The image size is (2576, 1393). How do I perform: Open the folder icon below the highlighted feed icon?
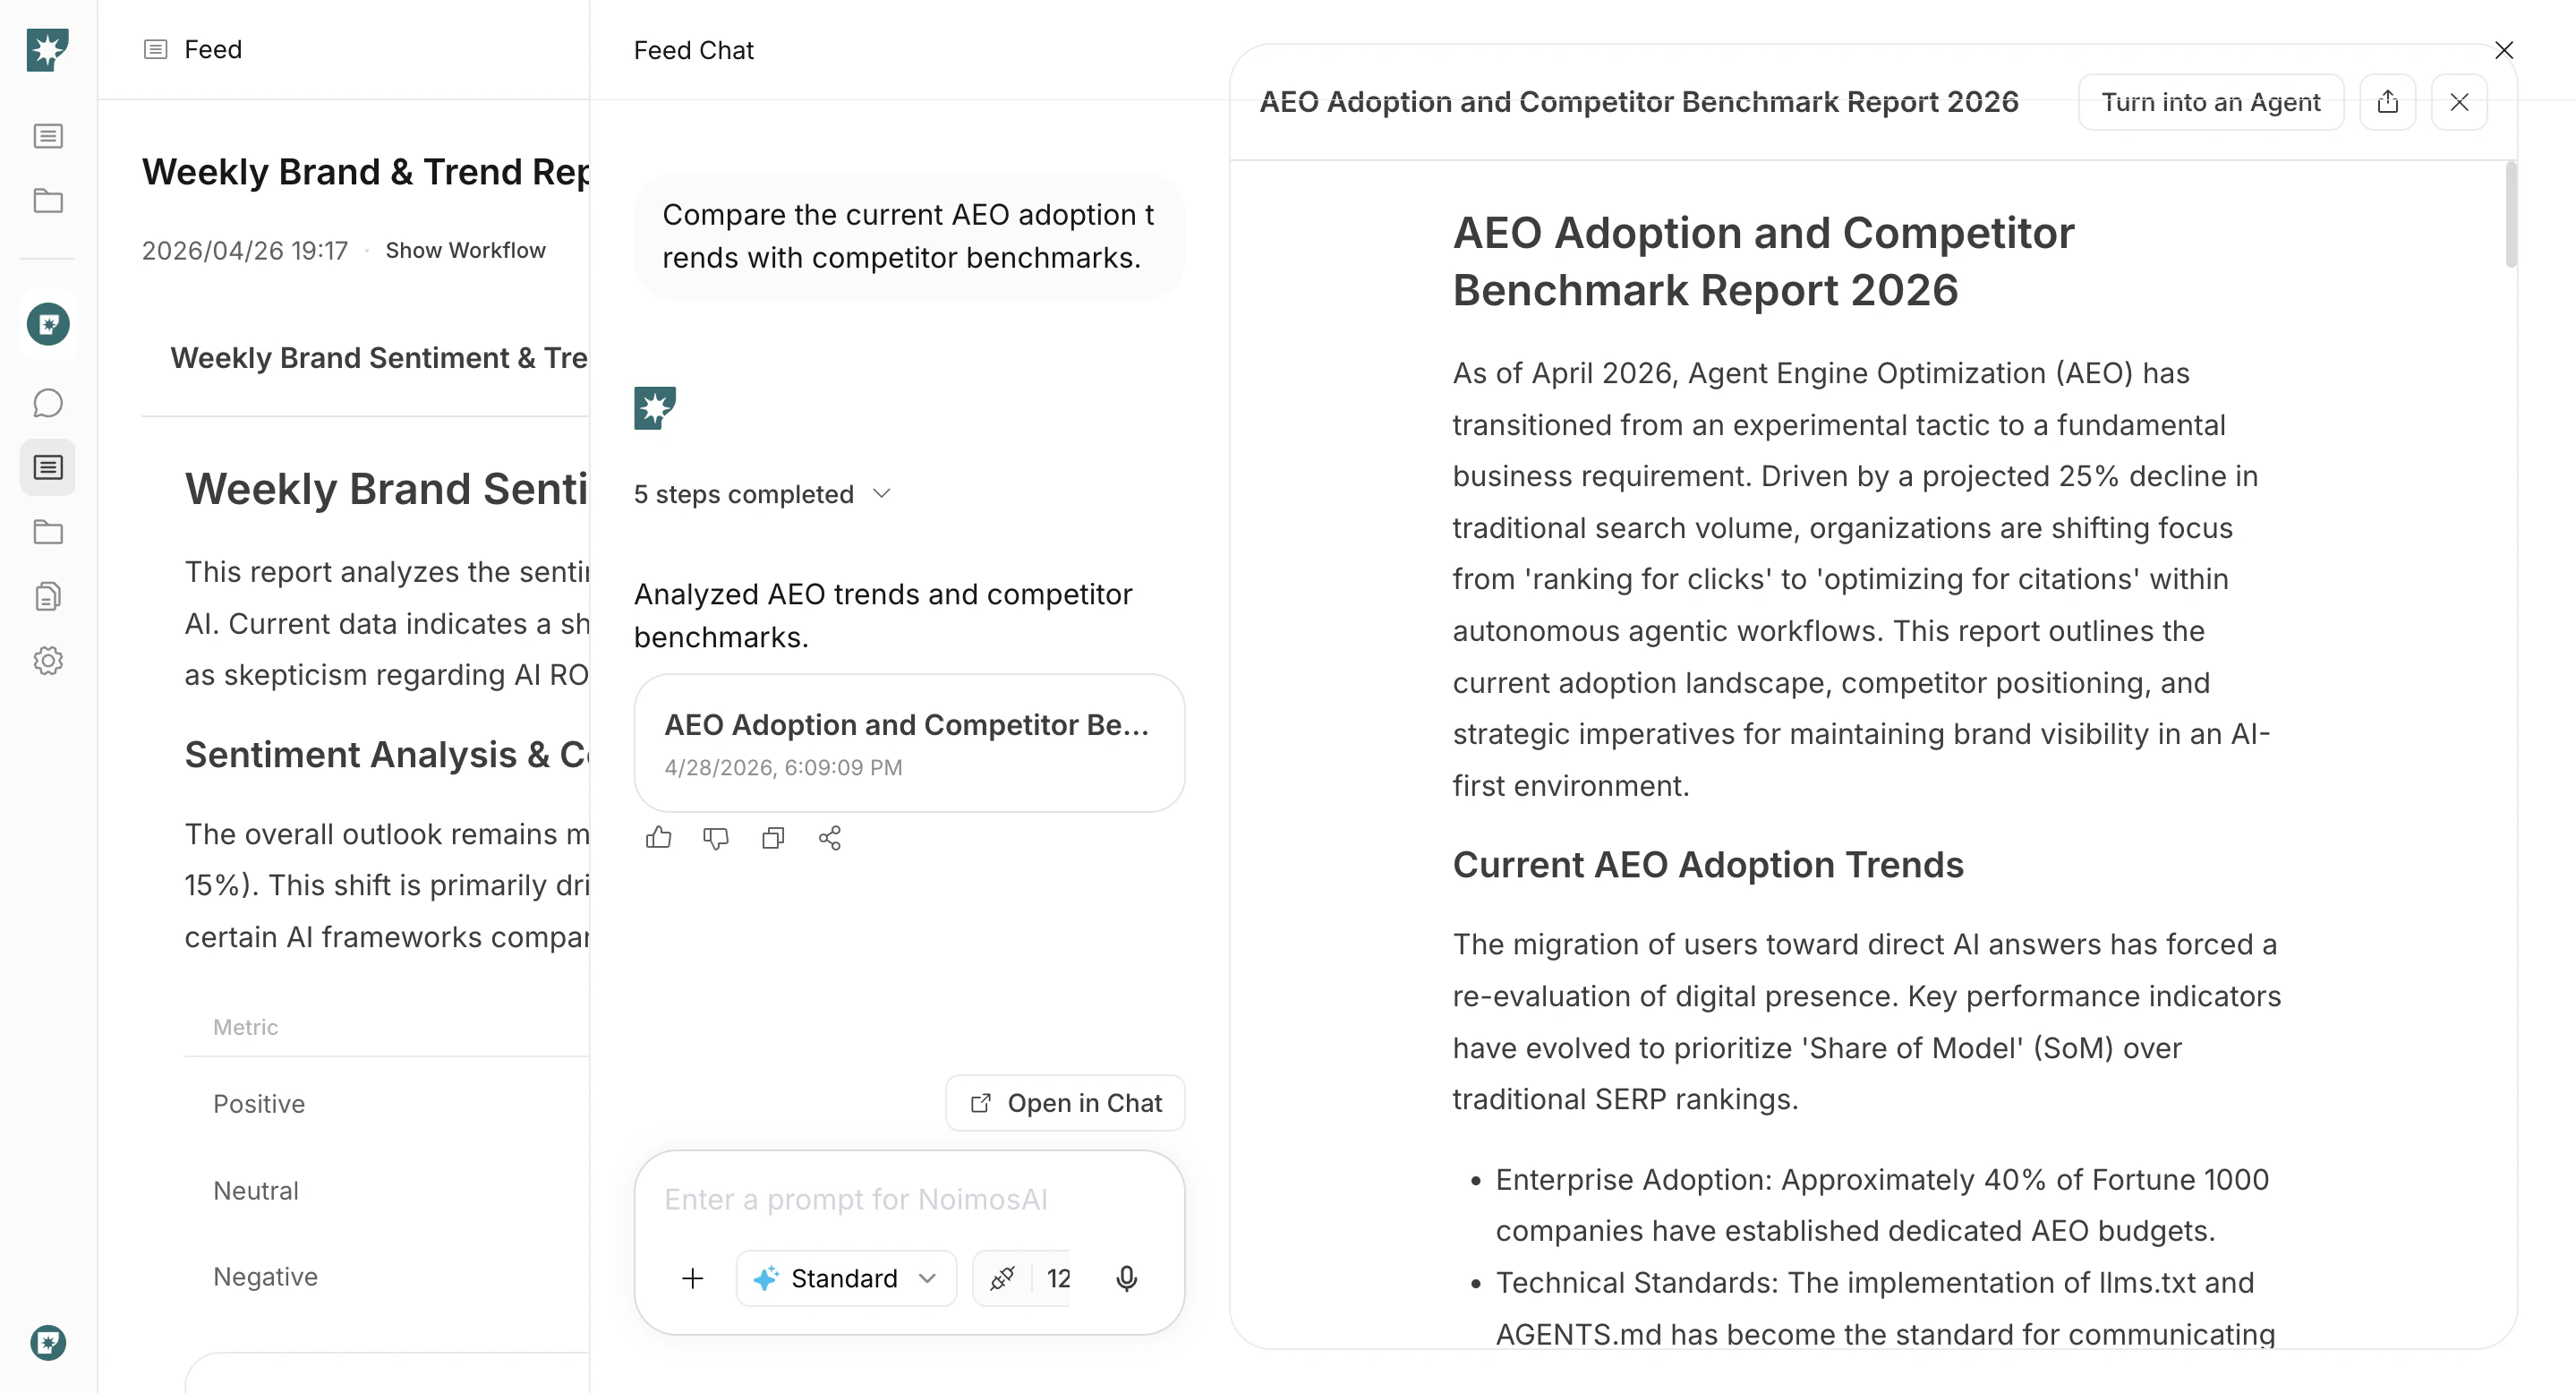48,532
